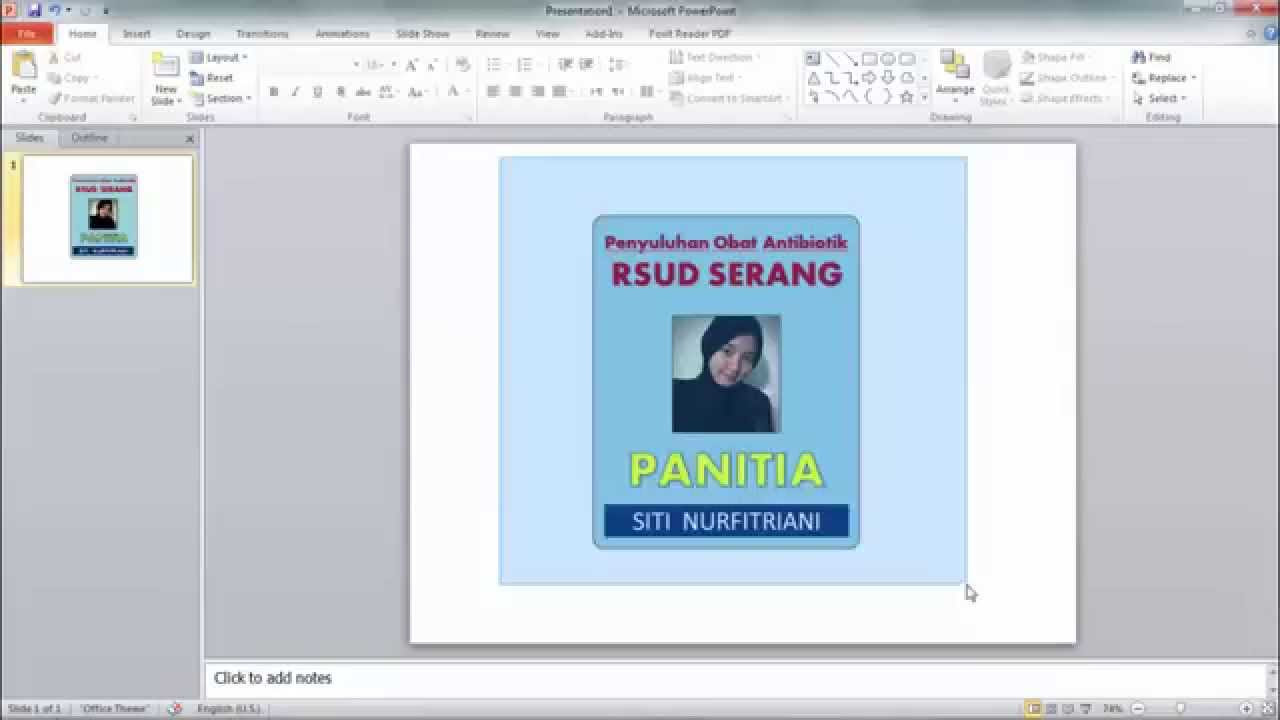Open the Shape Effects dropdown
This screenshot has height=720, width=1280.
1065,98
